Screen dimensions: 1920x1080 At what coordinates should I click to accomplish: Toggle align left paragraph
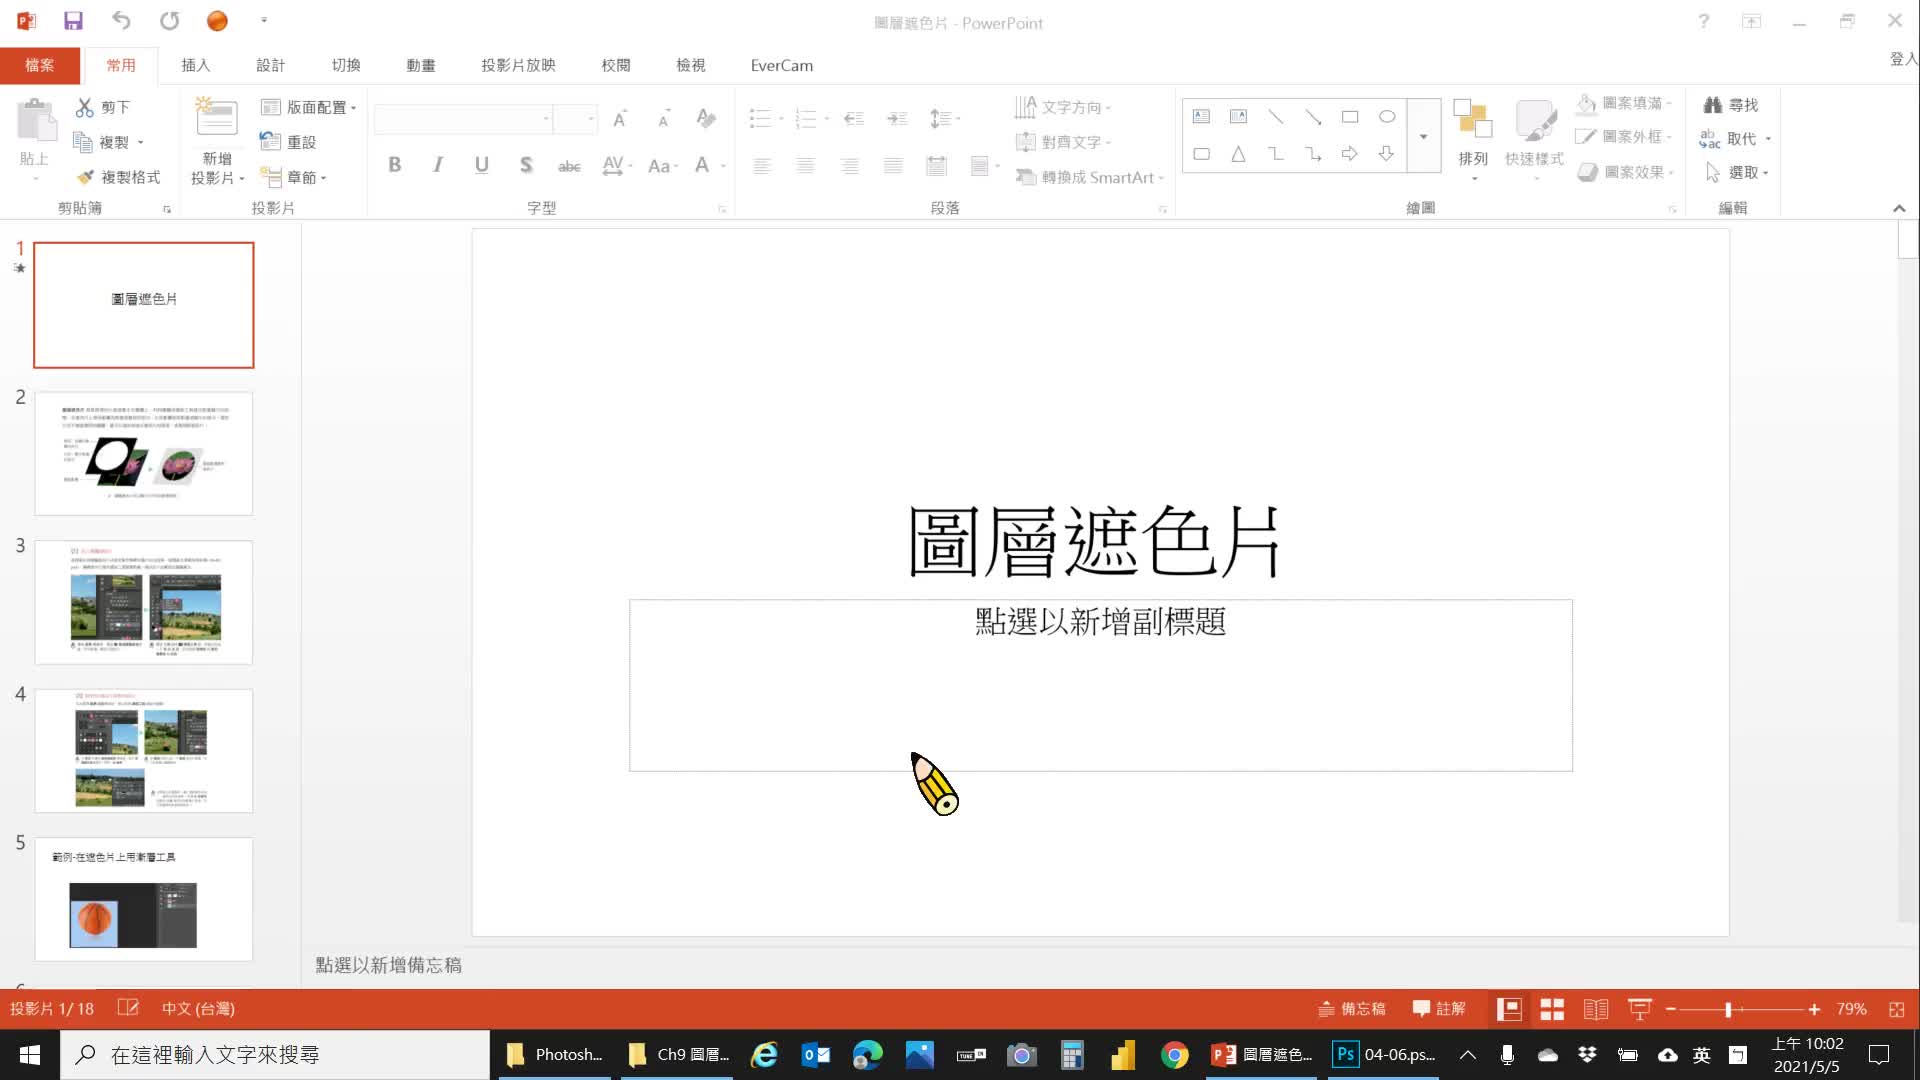pyautogui.click(x=762, y=166)
